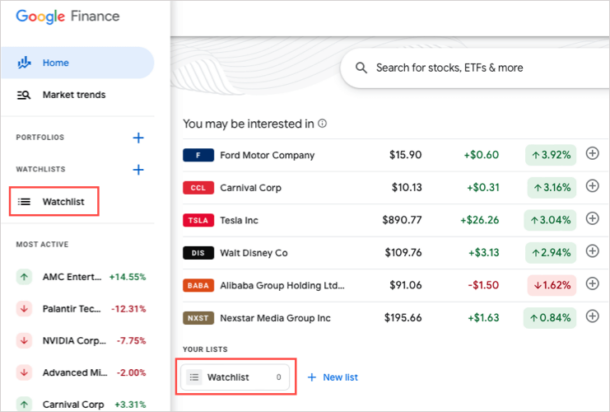Open Carnival Corp in Most Active
The image size is (610, 412).
[81, 404]
